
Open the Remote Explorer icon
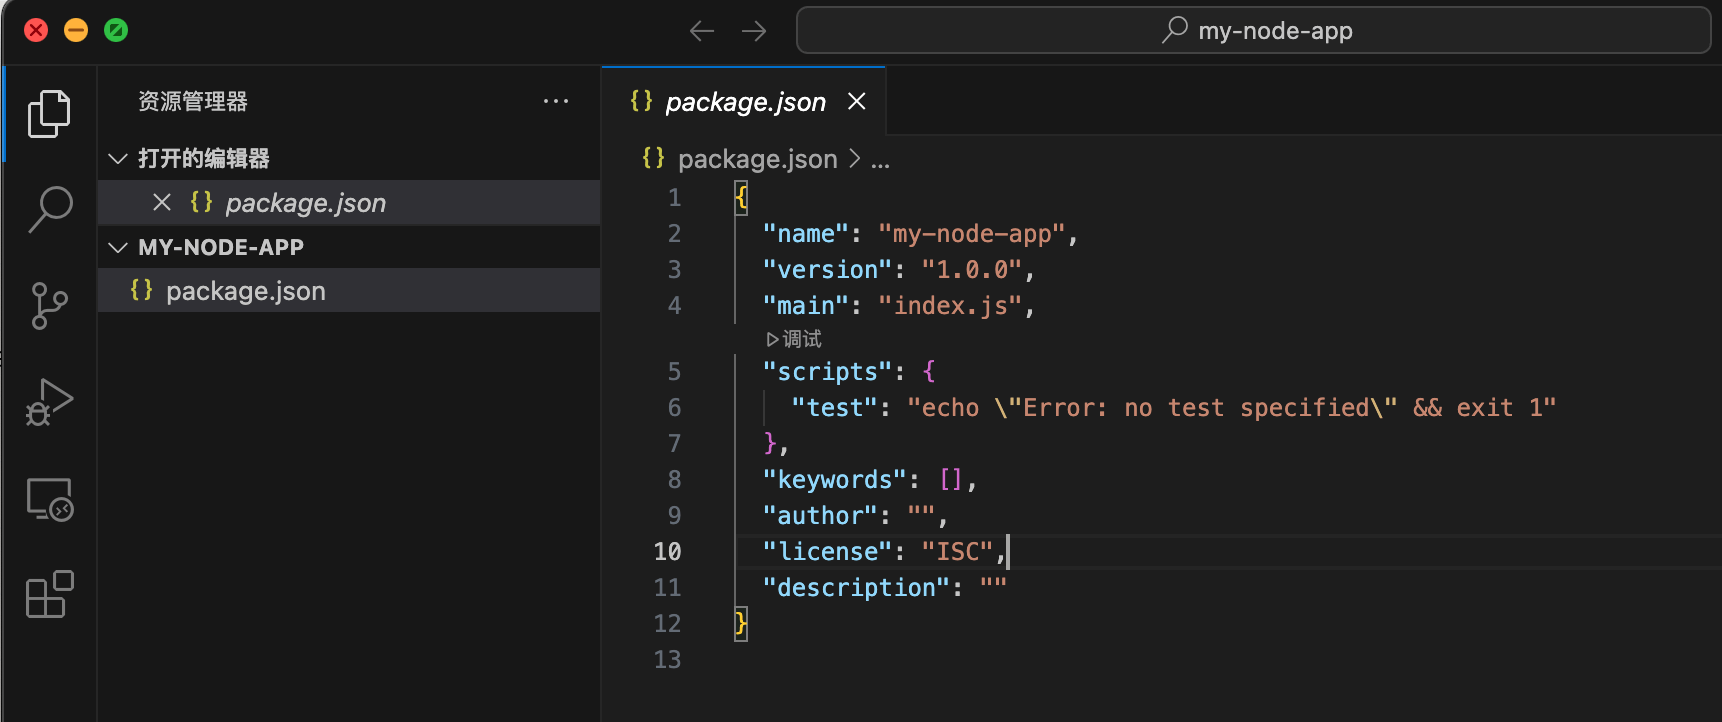(x=49, y=499)
